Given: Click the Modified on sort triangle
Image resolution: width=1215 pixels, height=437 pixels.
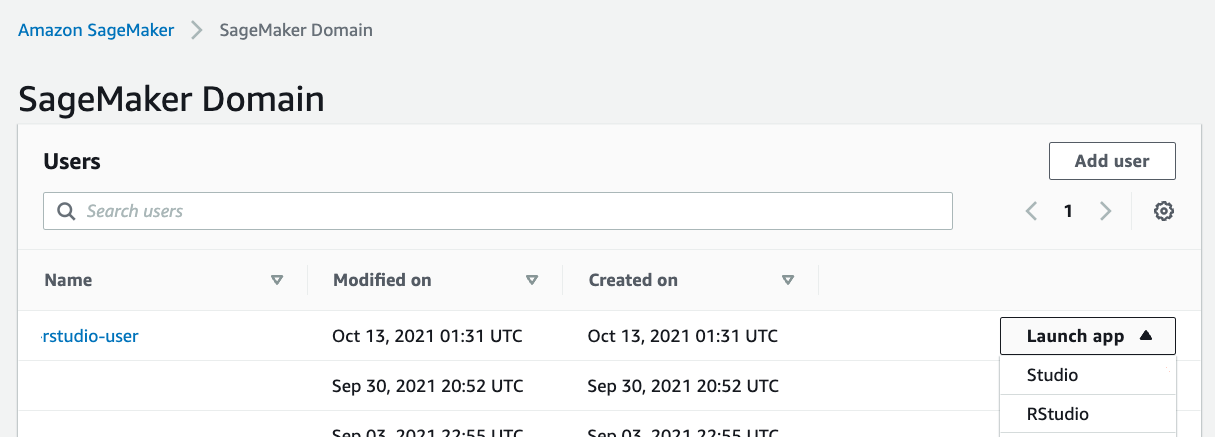Looking at the screenshot, I should tap(532, 280).
